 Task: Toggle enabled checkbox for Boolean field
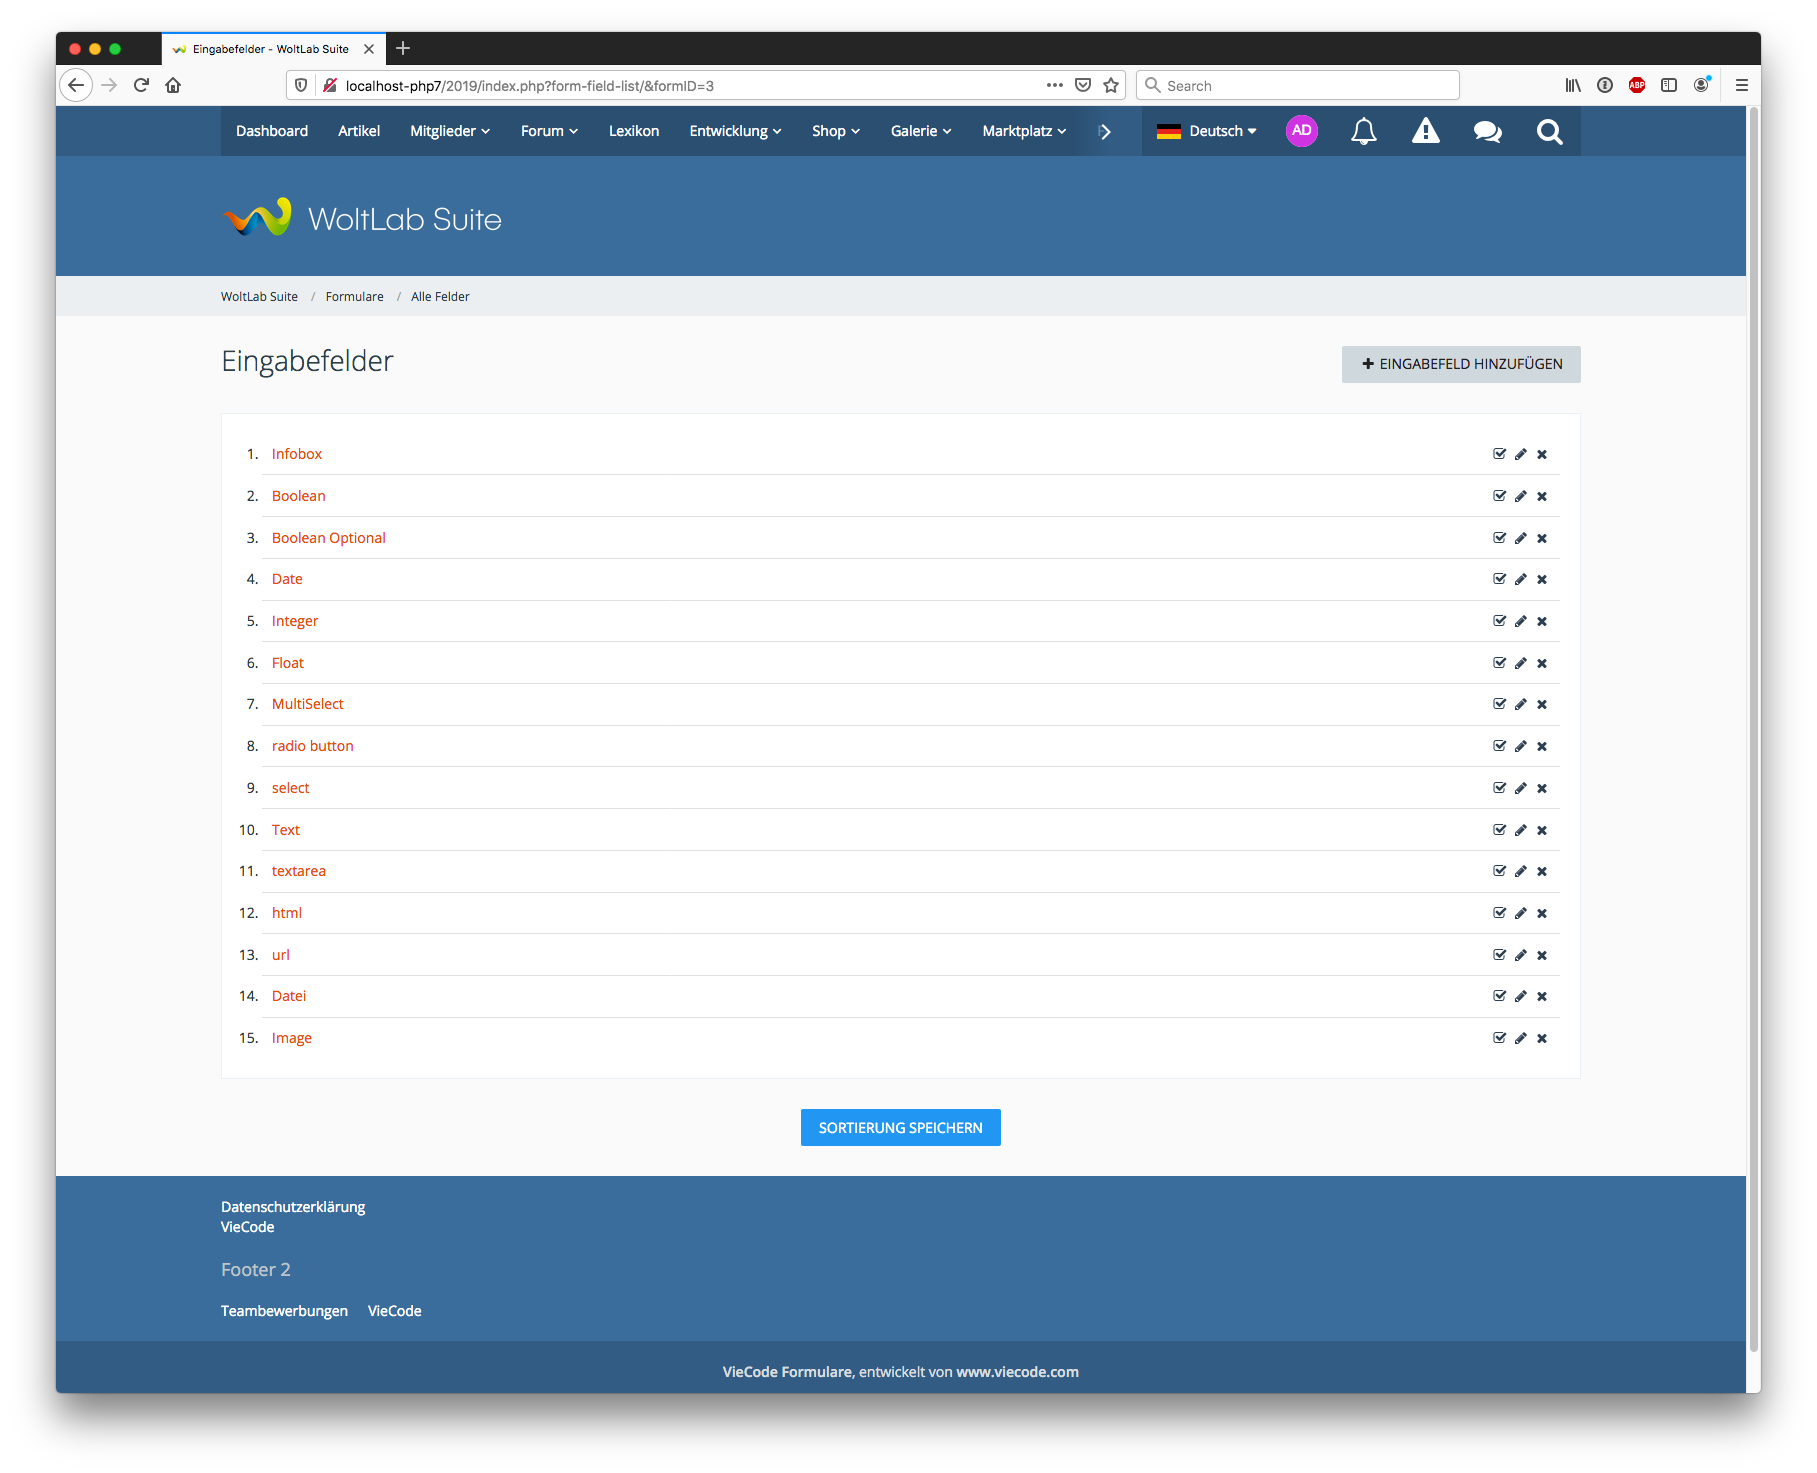[1499, 496]
